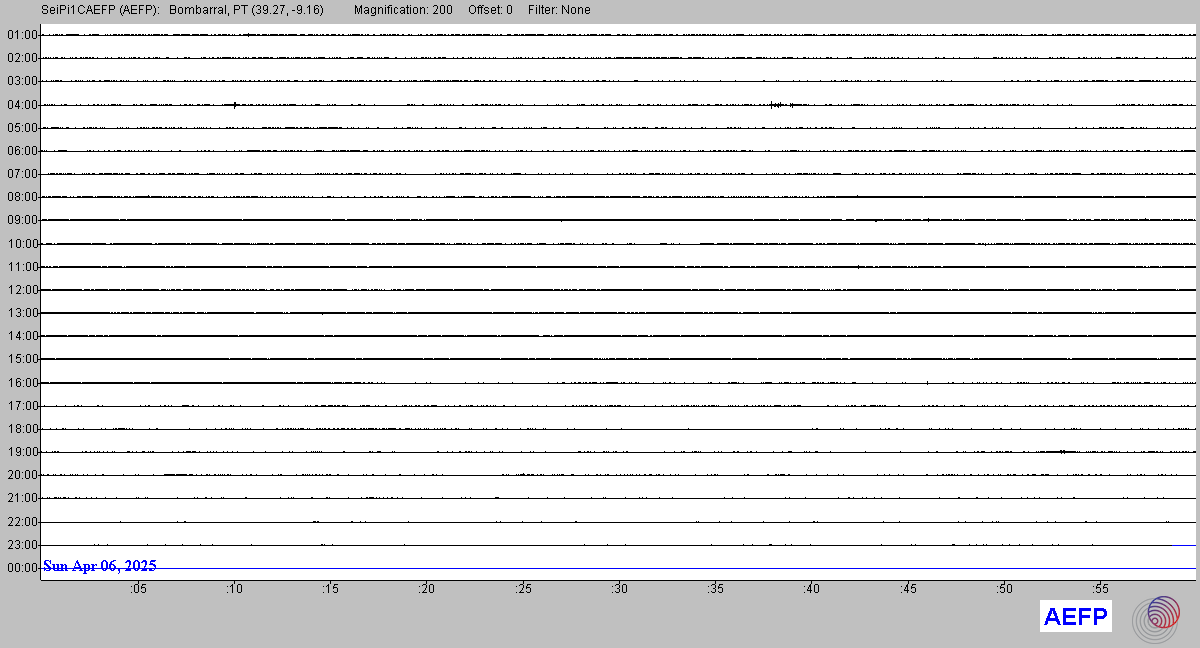
Task: Click the seismic spike at 04:00 near :10
Action: pos(234,104)
